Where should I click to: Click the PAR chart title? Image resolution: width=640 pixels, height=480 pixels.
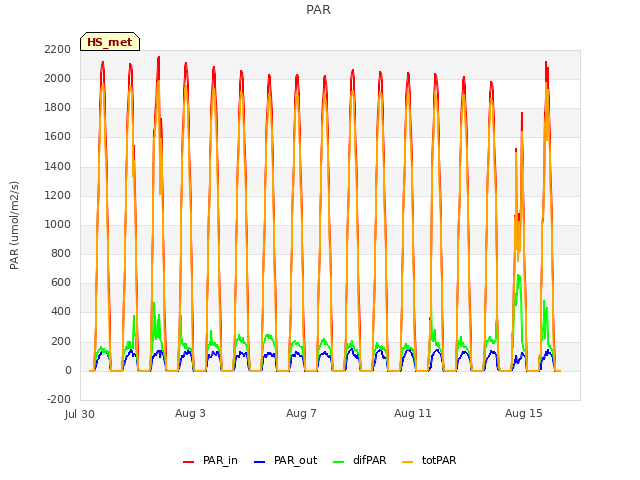(x=318, y=10)
